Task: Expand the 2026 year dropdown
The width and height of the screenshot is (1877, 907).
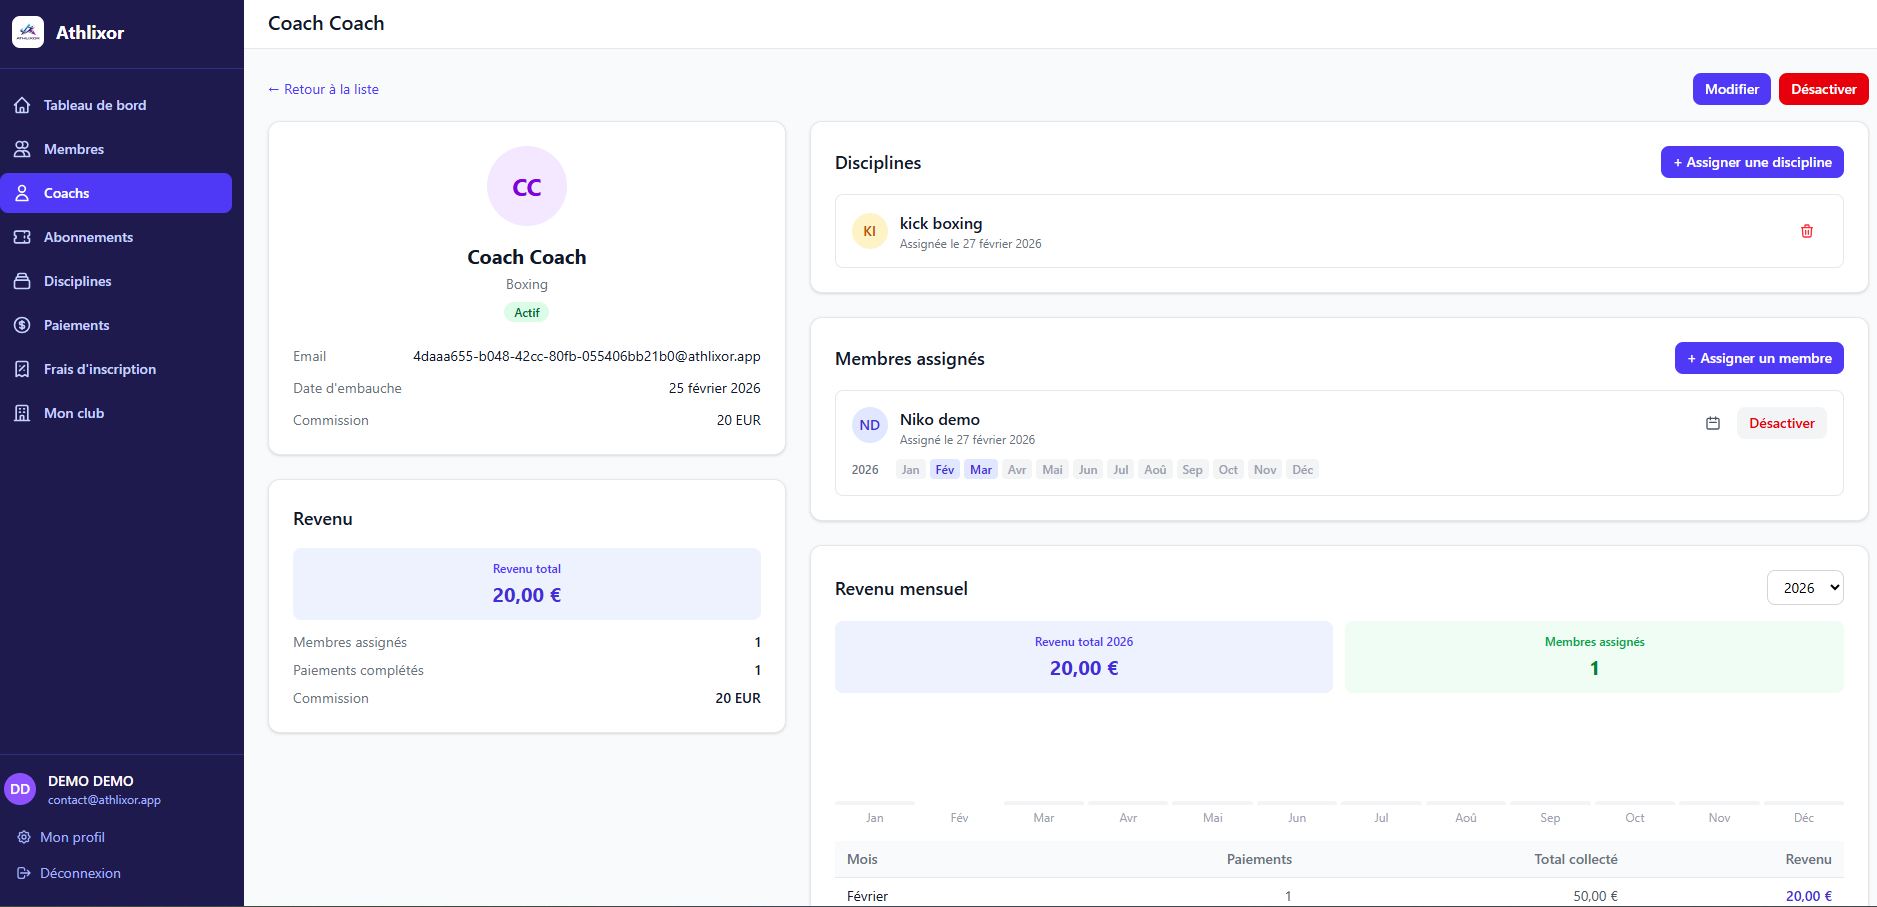Action: 1804,588
